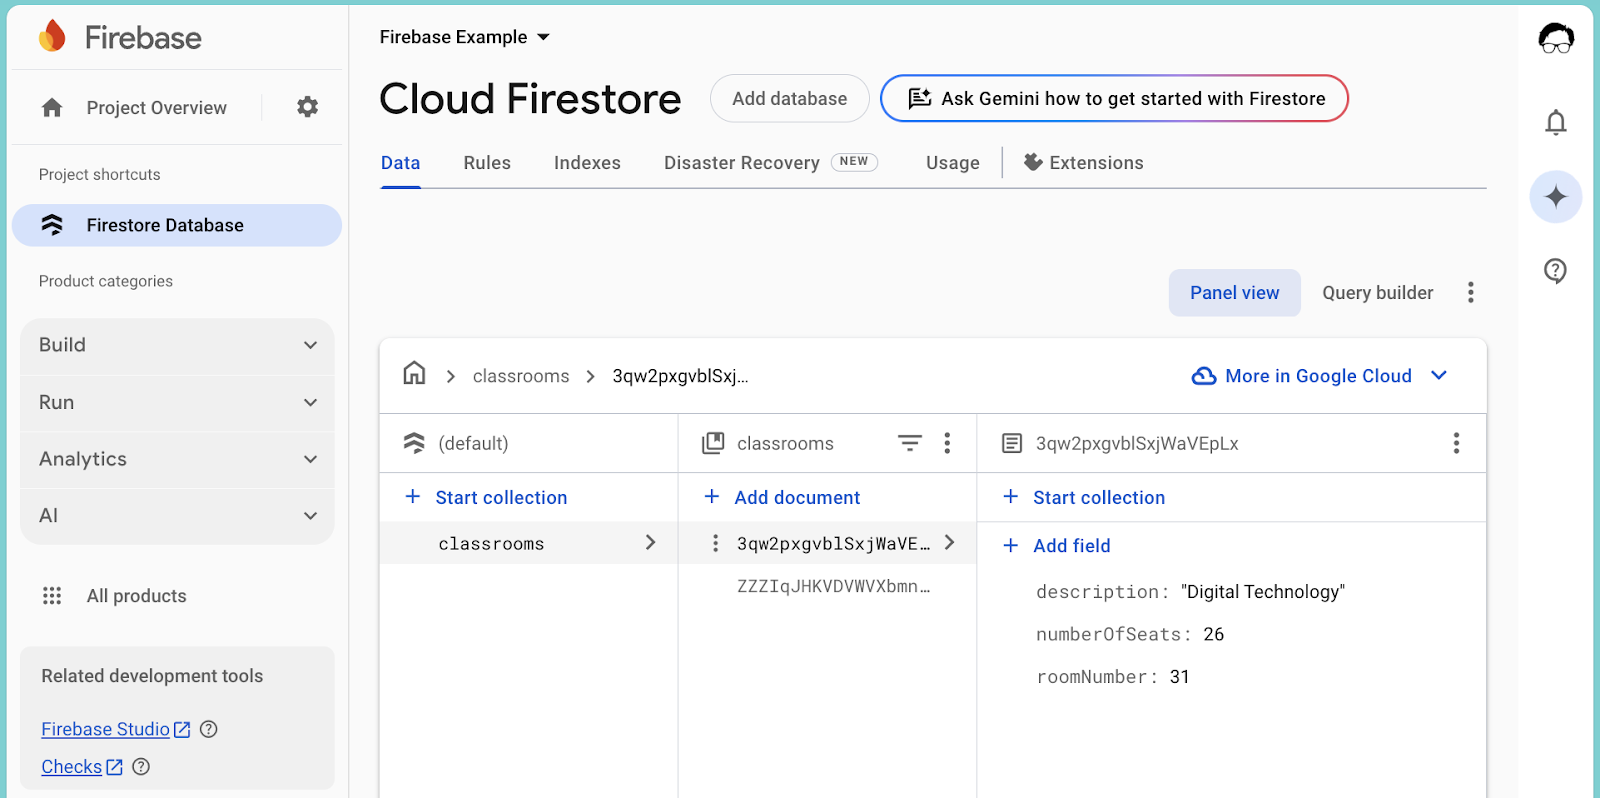Click Checks help icon
Viewport: 1600px width, 798px height.
pos(141,767)
